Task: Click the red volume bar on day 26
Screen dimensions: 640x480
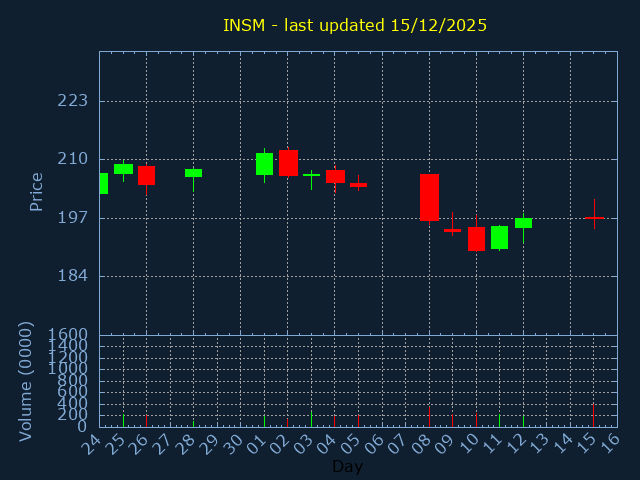Action: 146,421
